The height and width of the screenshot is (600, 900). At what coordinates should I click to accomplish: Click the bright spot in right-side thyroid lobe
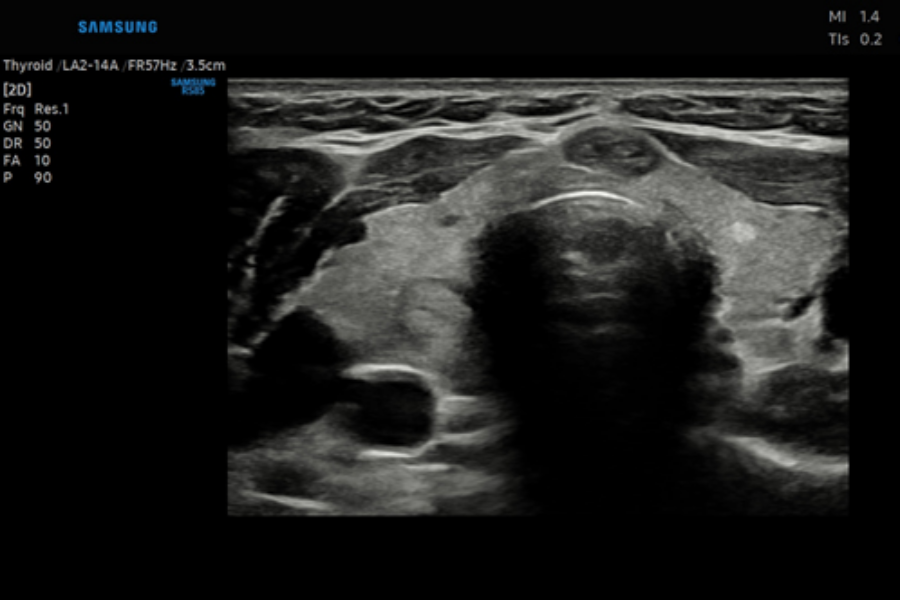click(741, 231)
